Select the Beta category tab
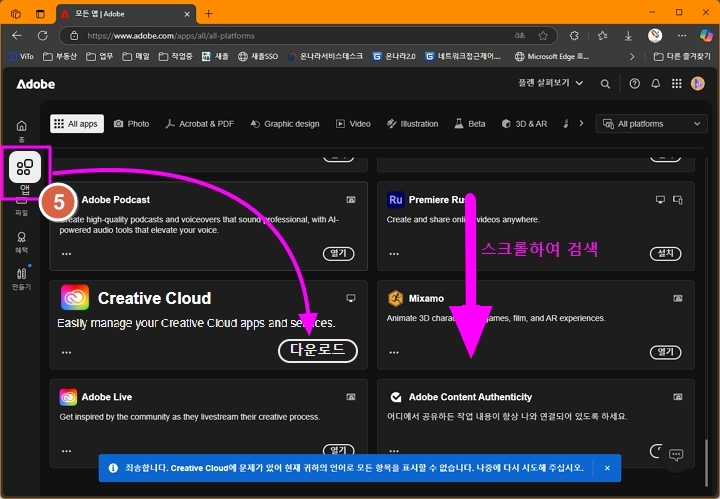Screen dimensions: 720x499 pos(470,124)
